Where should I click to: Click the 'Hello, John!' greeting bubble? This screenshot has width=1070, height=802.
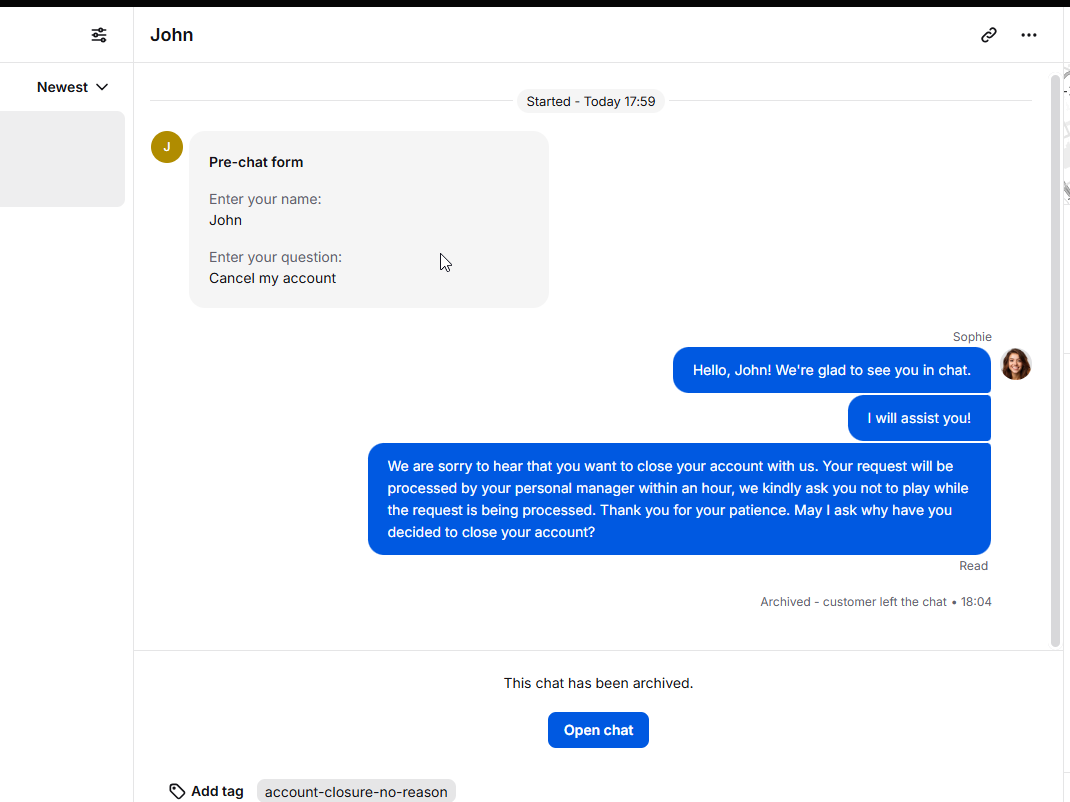[832, 370]
